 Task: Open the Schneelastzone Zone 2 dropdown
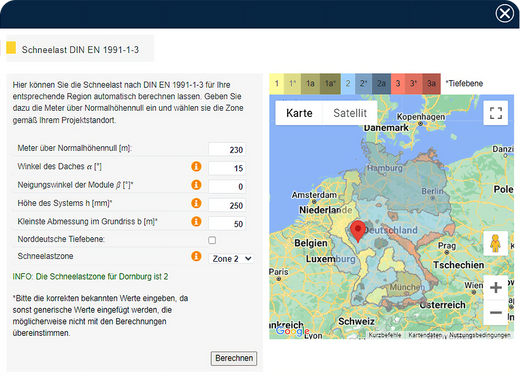pos(231,259)
